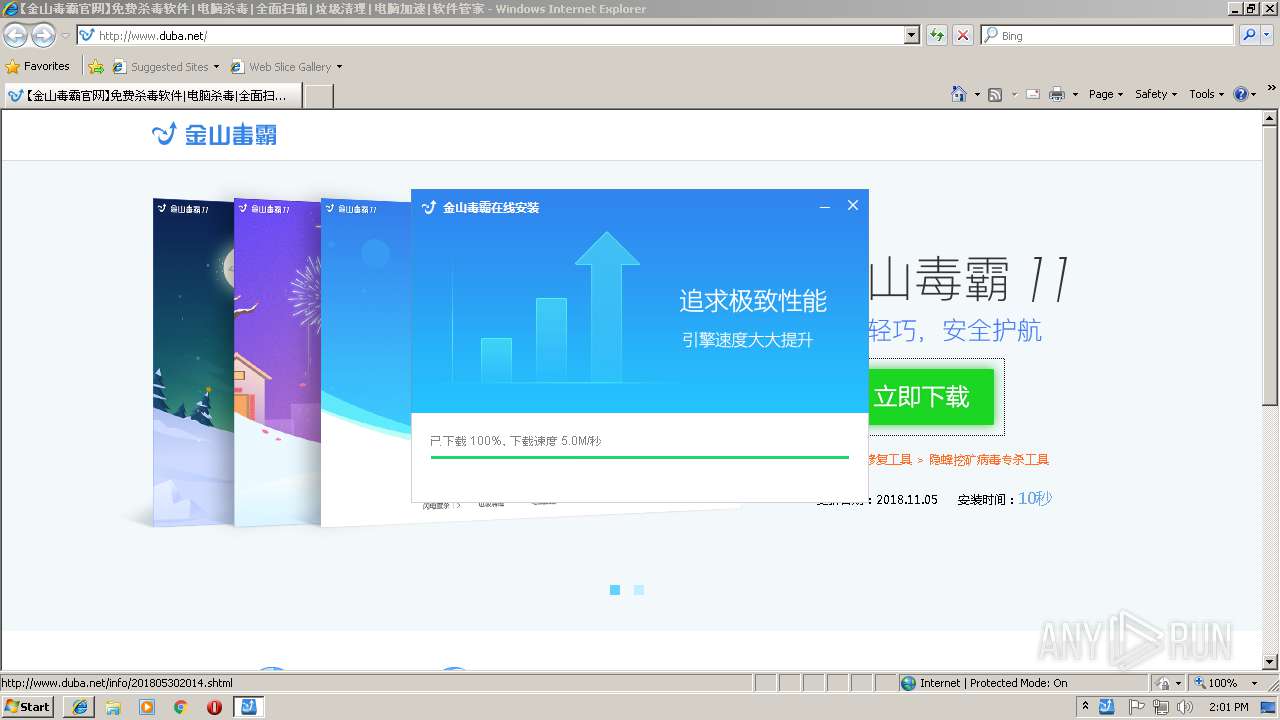This screenshot has width=1280, height=720.
Task: Click the RSS feeds icon
Action: pos(995,94)
